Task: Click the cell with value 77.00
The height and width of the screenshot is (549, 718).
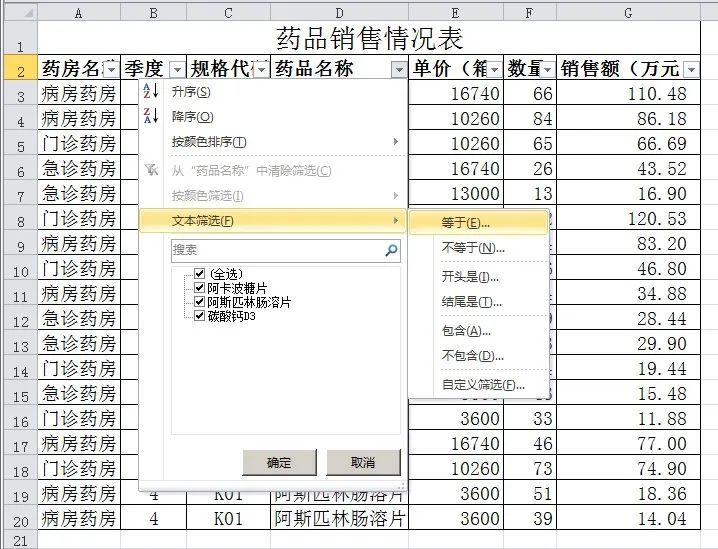Action: [x=628, y=443]
